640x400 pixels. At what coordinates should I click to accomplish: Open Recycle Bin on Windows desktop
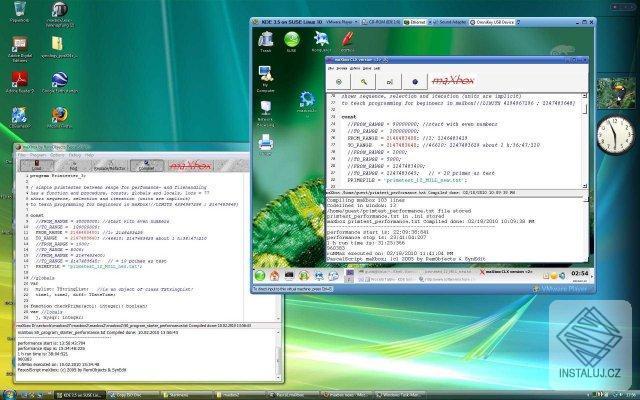[x=19, y=12]
